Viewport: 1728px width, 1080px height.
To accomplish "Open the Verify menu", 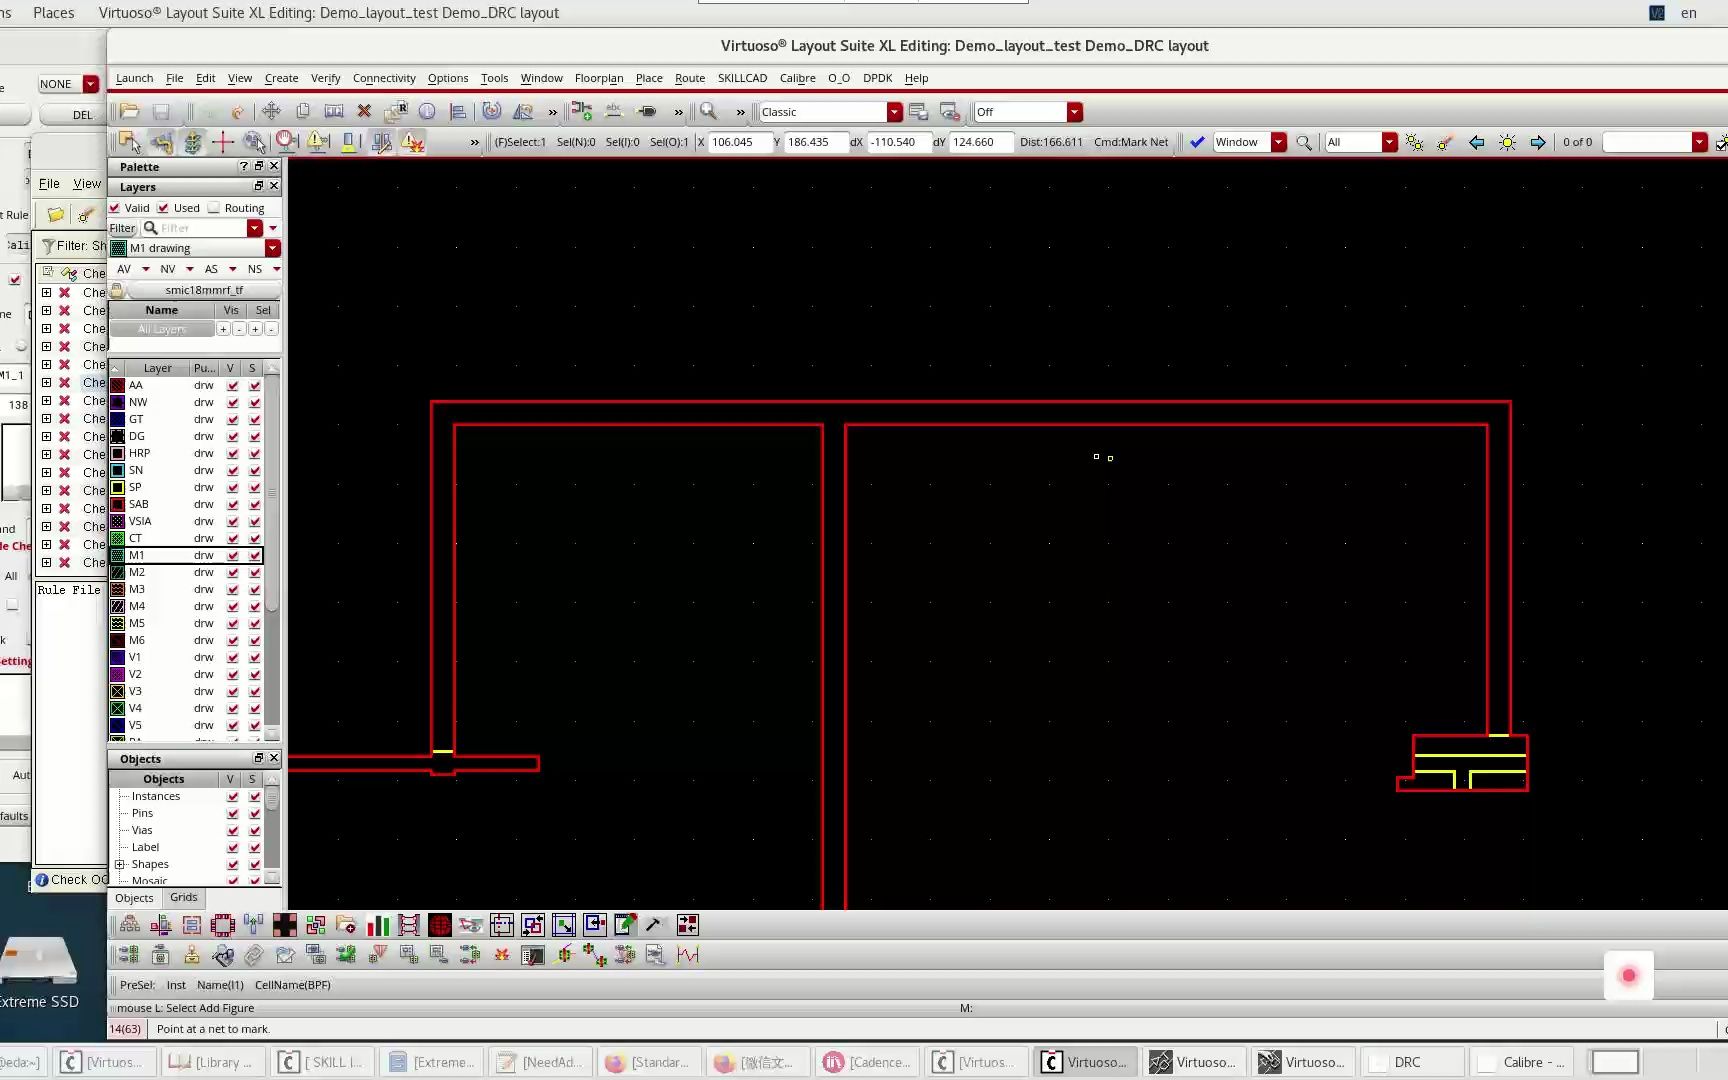I will tap(325, 78).
